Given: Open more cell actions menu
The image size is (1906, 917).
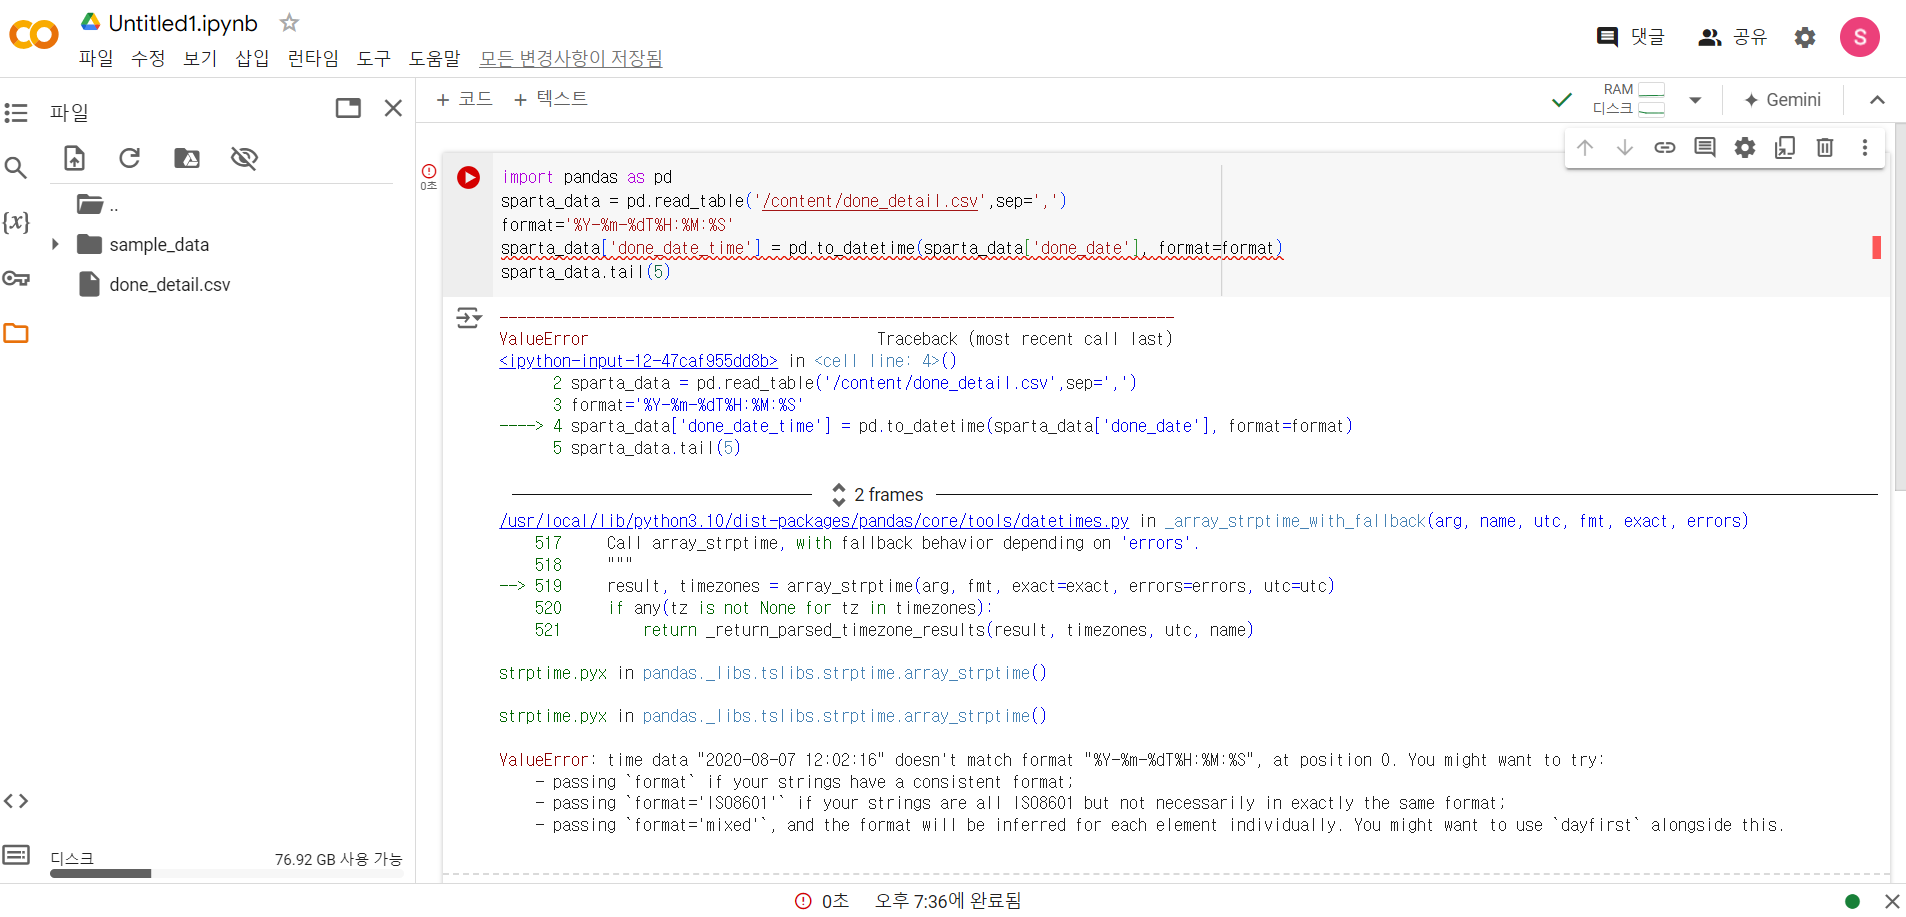Looking at the screenshot, I should tap(1865, 148).
